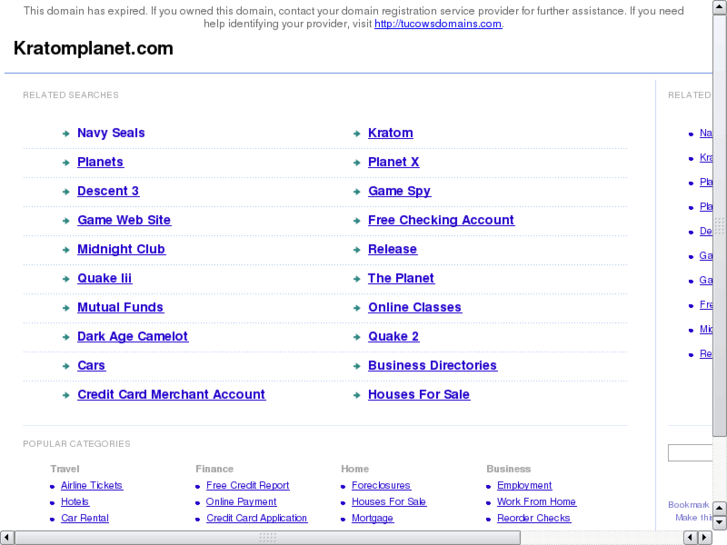
Task: Click arrow bullet beside Planets
Action: pyautogui.click(x=66, y=163)
